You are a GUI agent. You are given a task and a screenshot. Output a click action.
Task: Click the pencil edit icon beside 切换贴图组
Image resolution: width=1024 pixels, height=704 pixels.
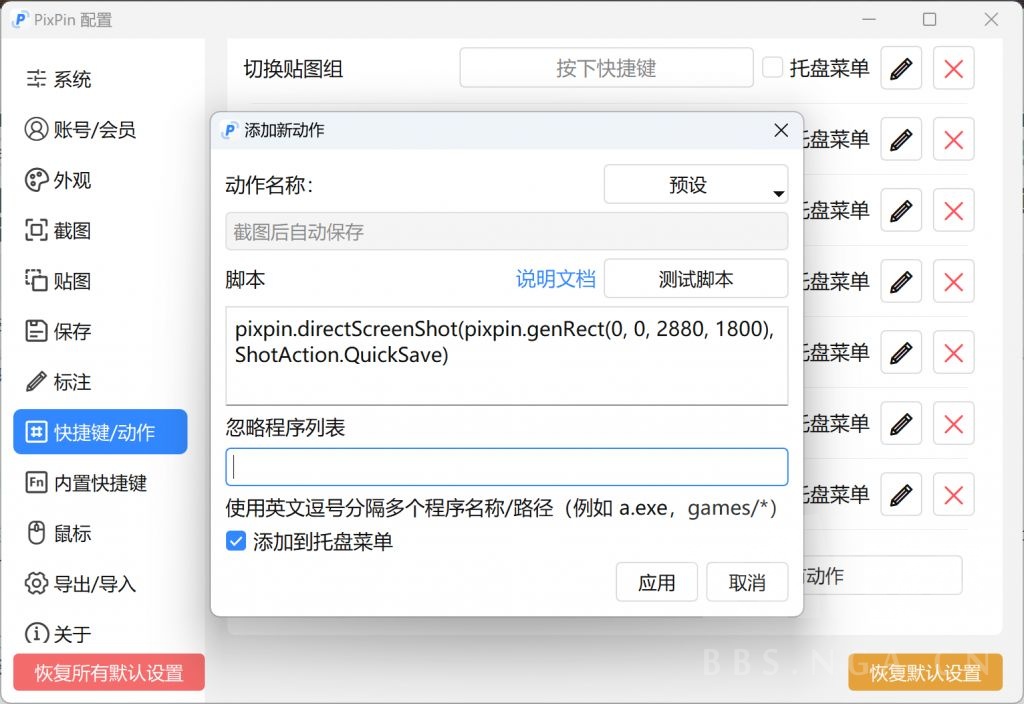pos(900,68)
